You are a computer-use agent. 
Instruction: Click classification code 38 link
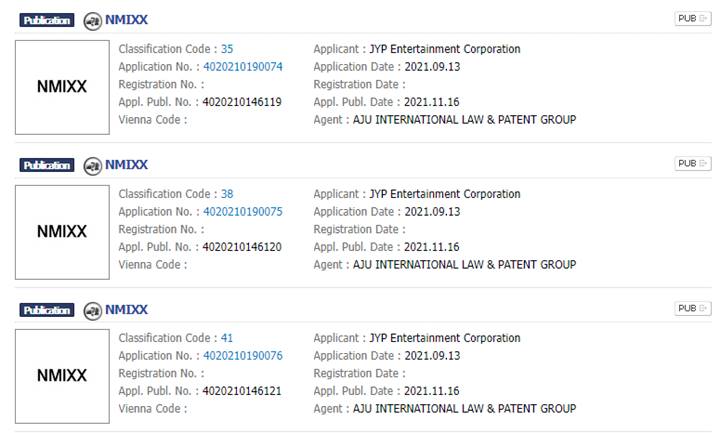pyautogui.click(x=227, y=194)
